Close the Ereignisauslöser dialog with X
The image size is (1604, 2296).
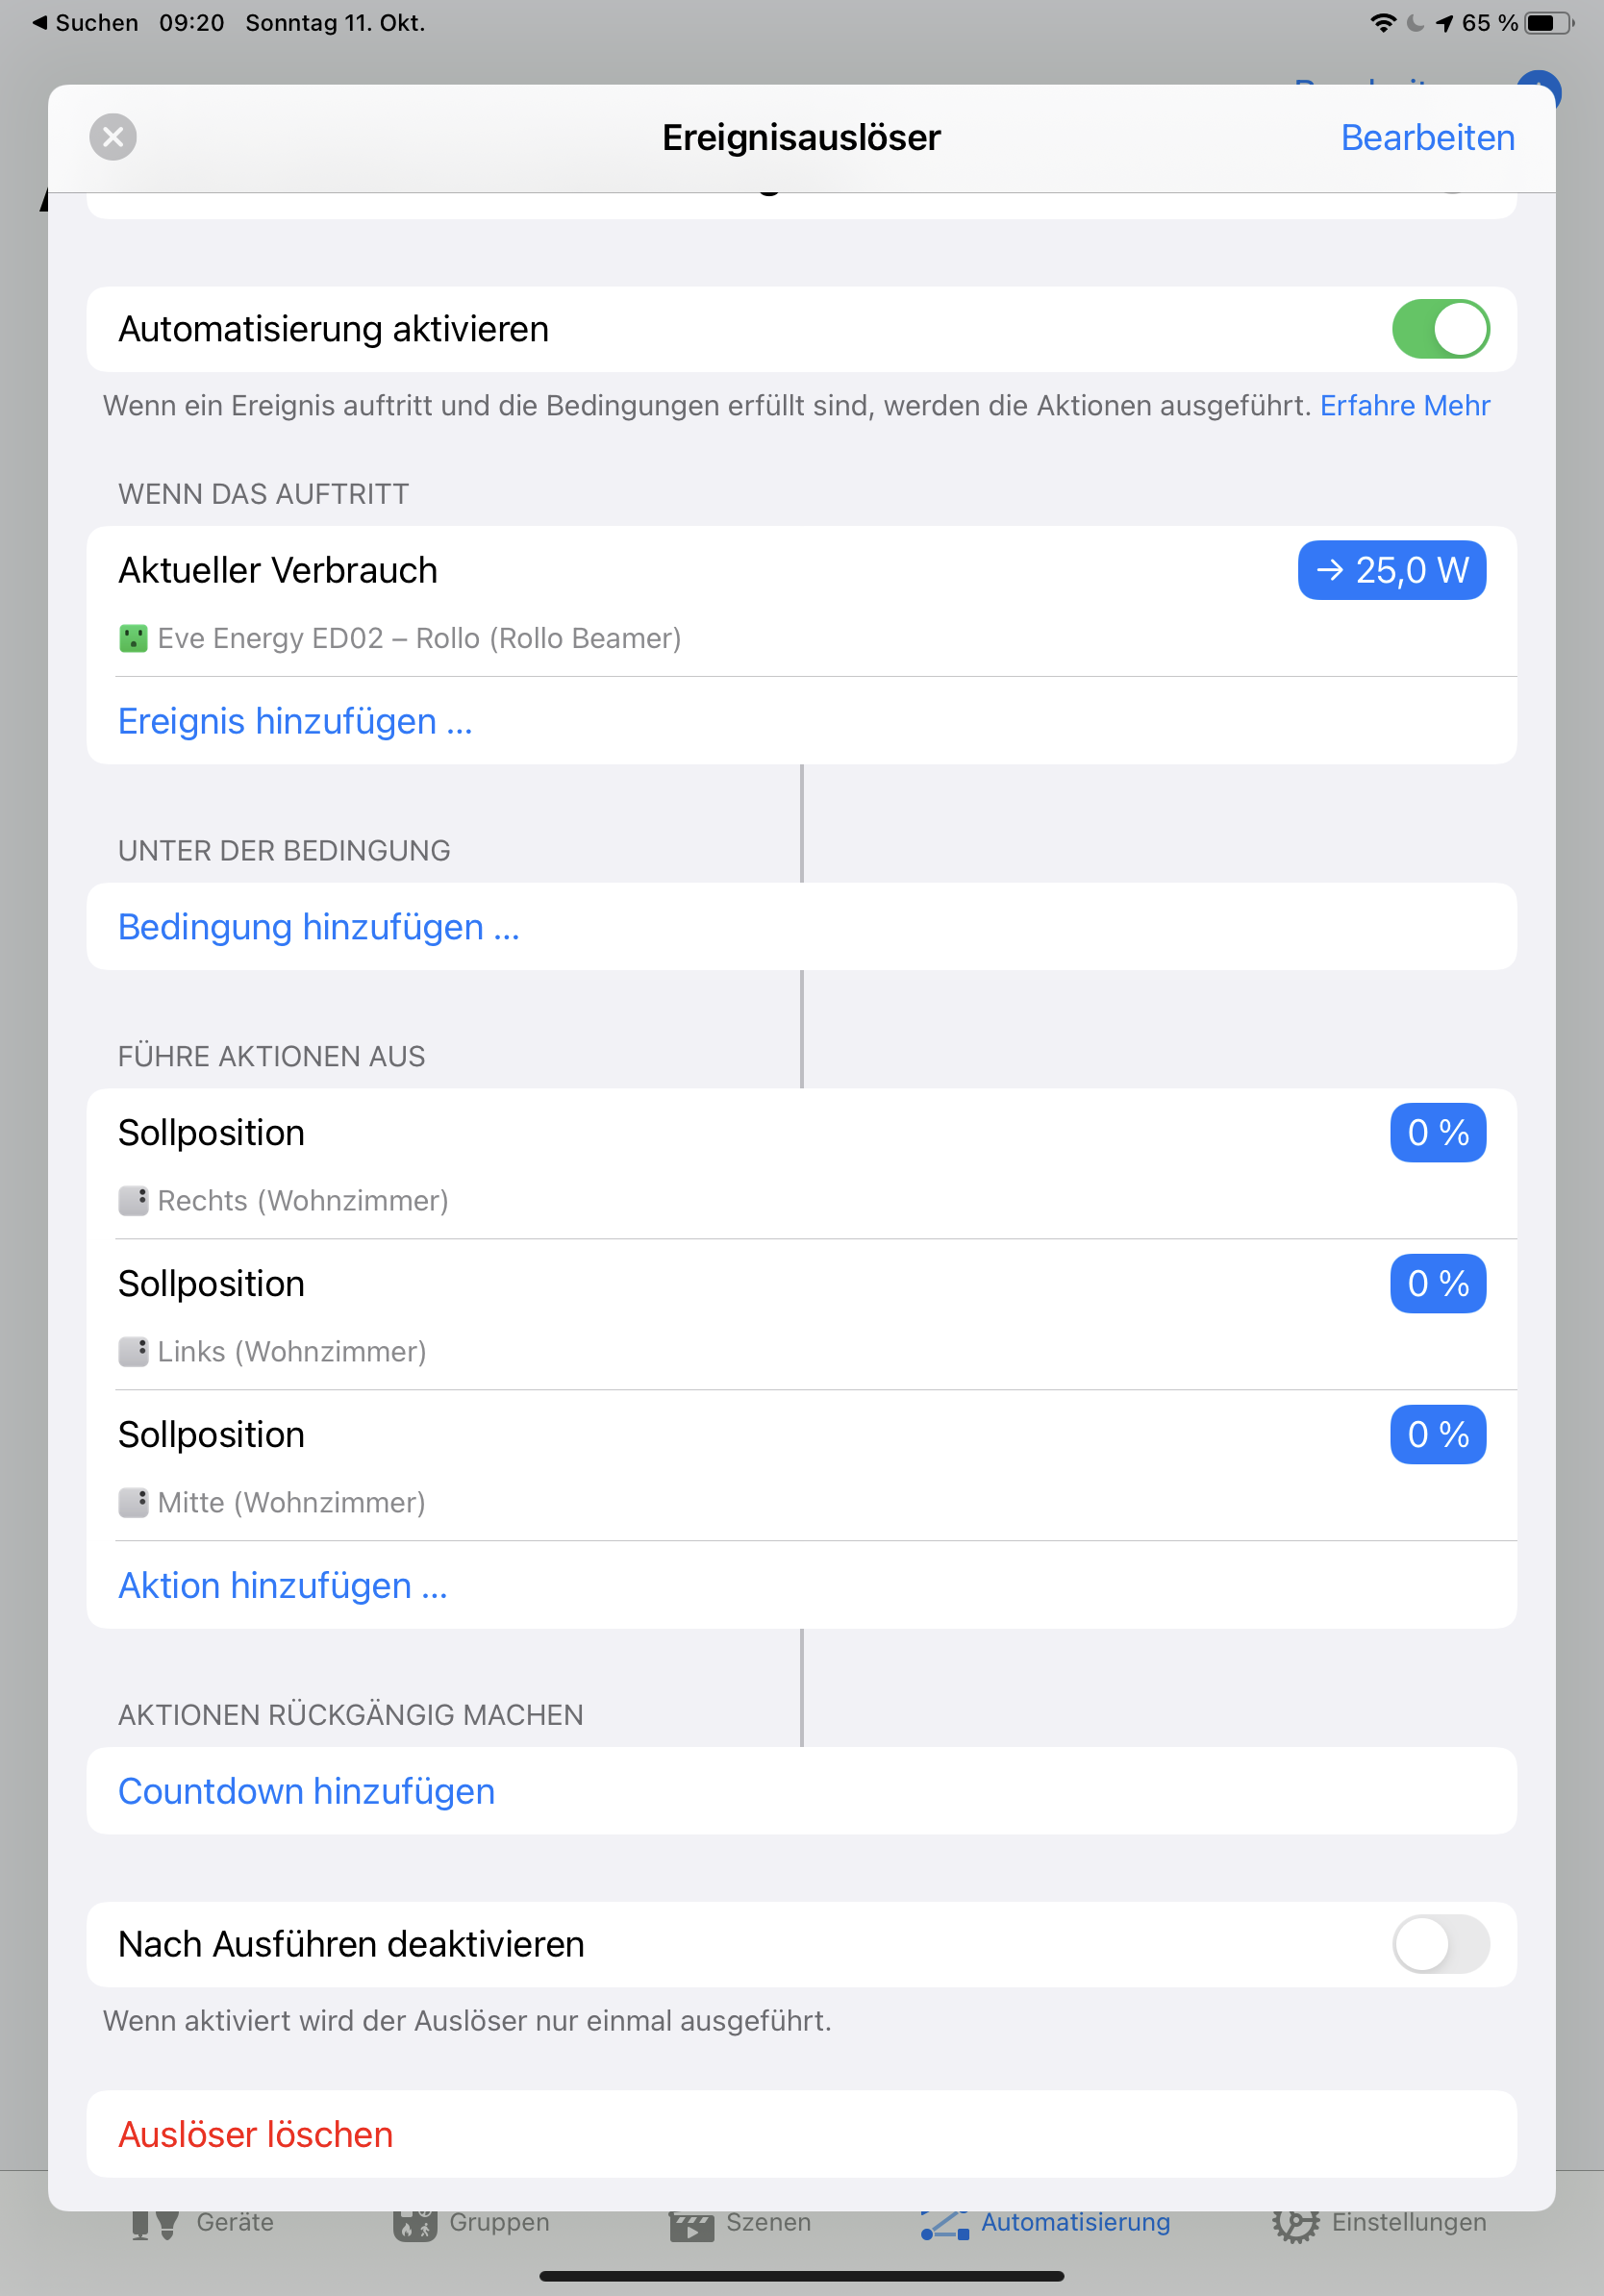click(x=113, y=137)
